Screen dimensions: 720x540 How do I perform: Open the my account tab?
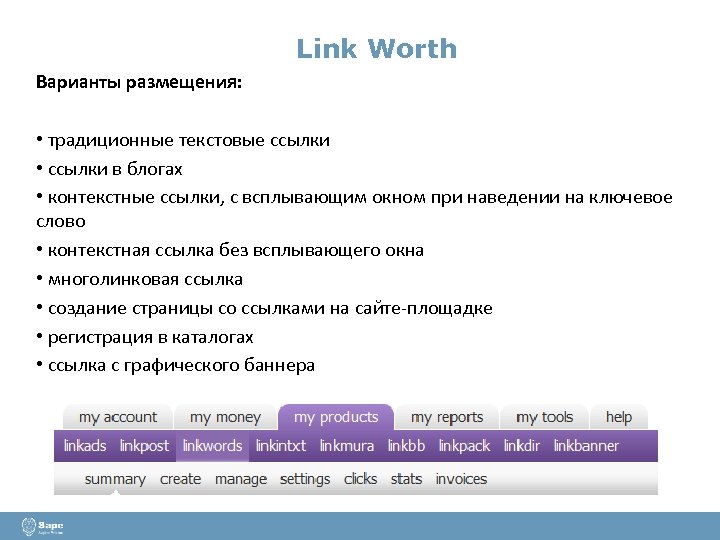pyautogui.click(x=118, y=417)
